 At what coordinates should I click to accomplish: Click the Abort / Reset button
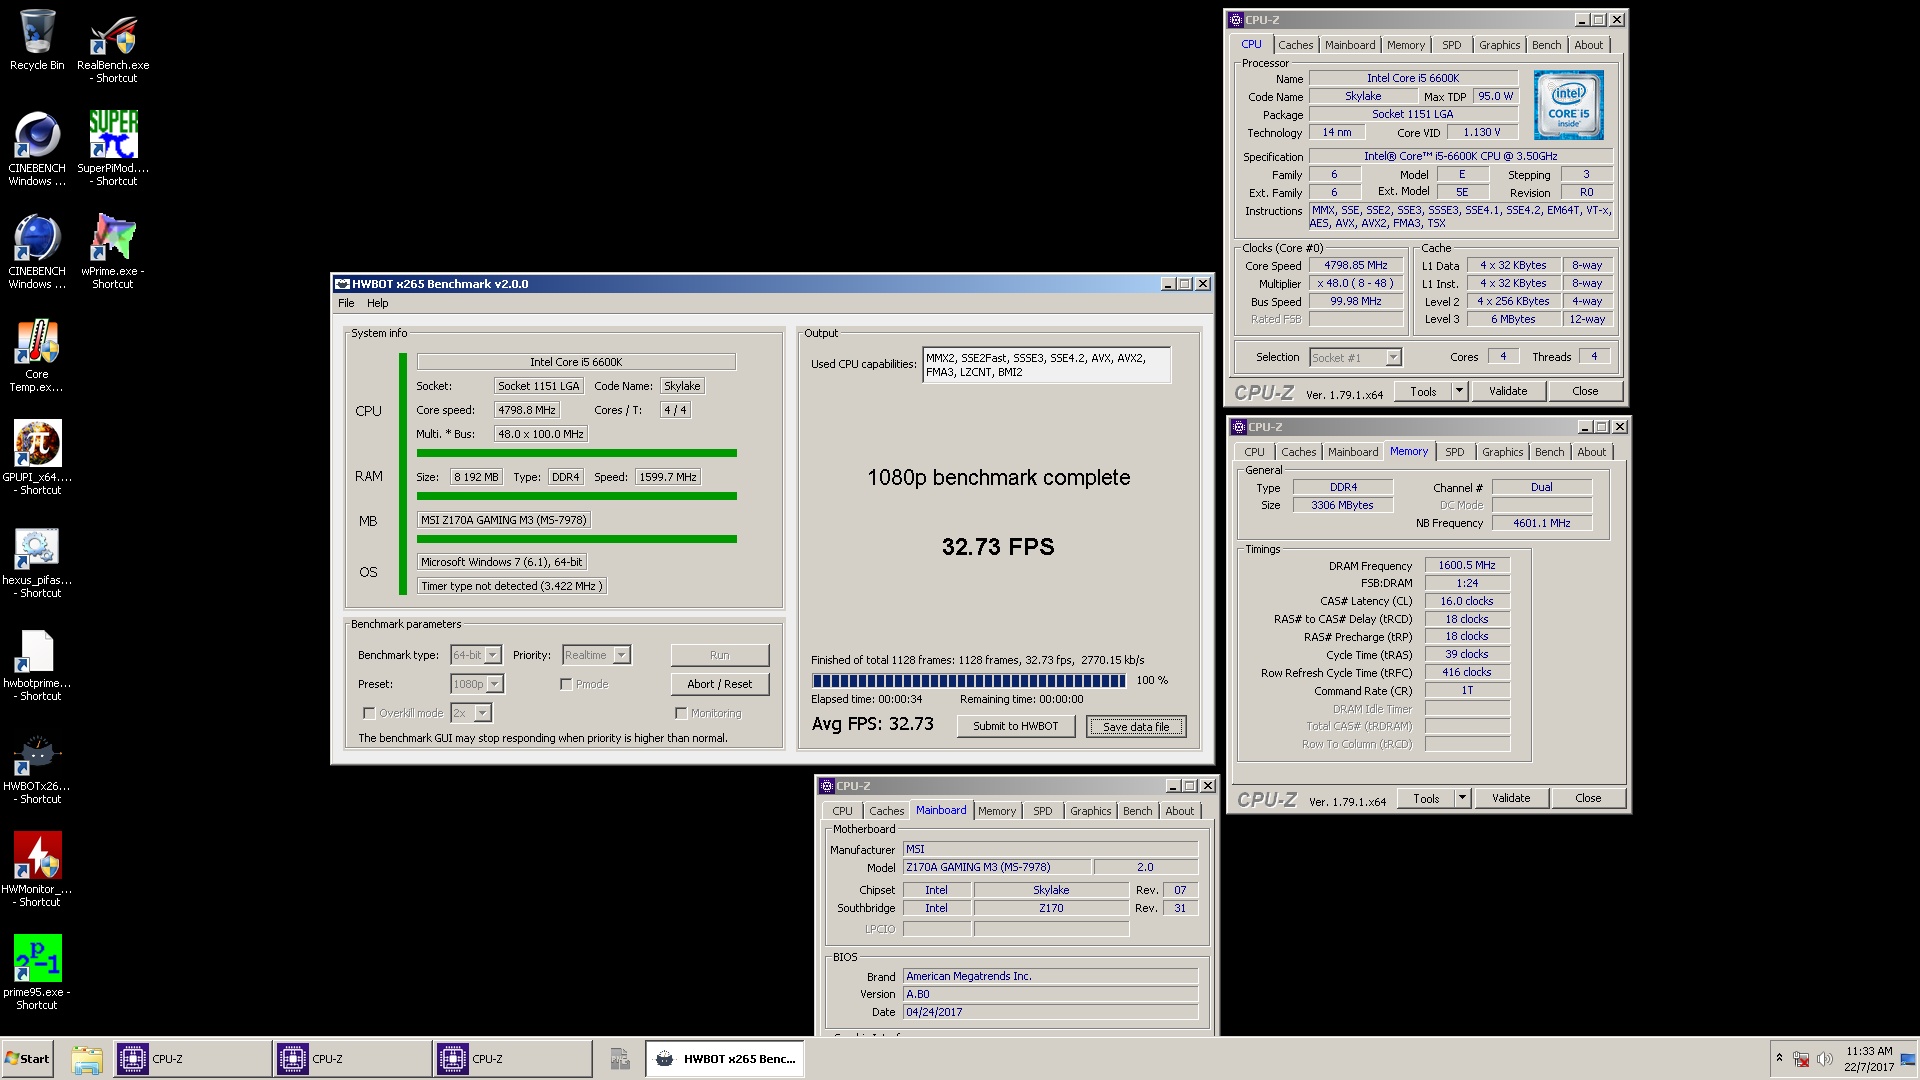(720, 684)
